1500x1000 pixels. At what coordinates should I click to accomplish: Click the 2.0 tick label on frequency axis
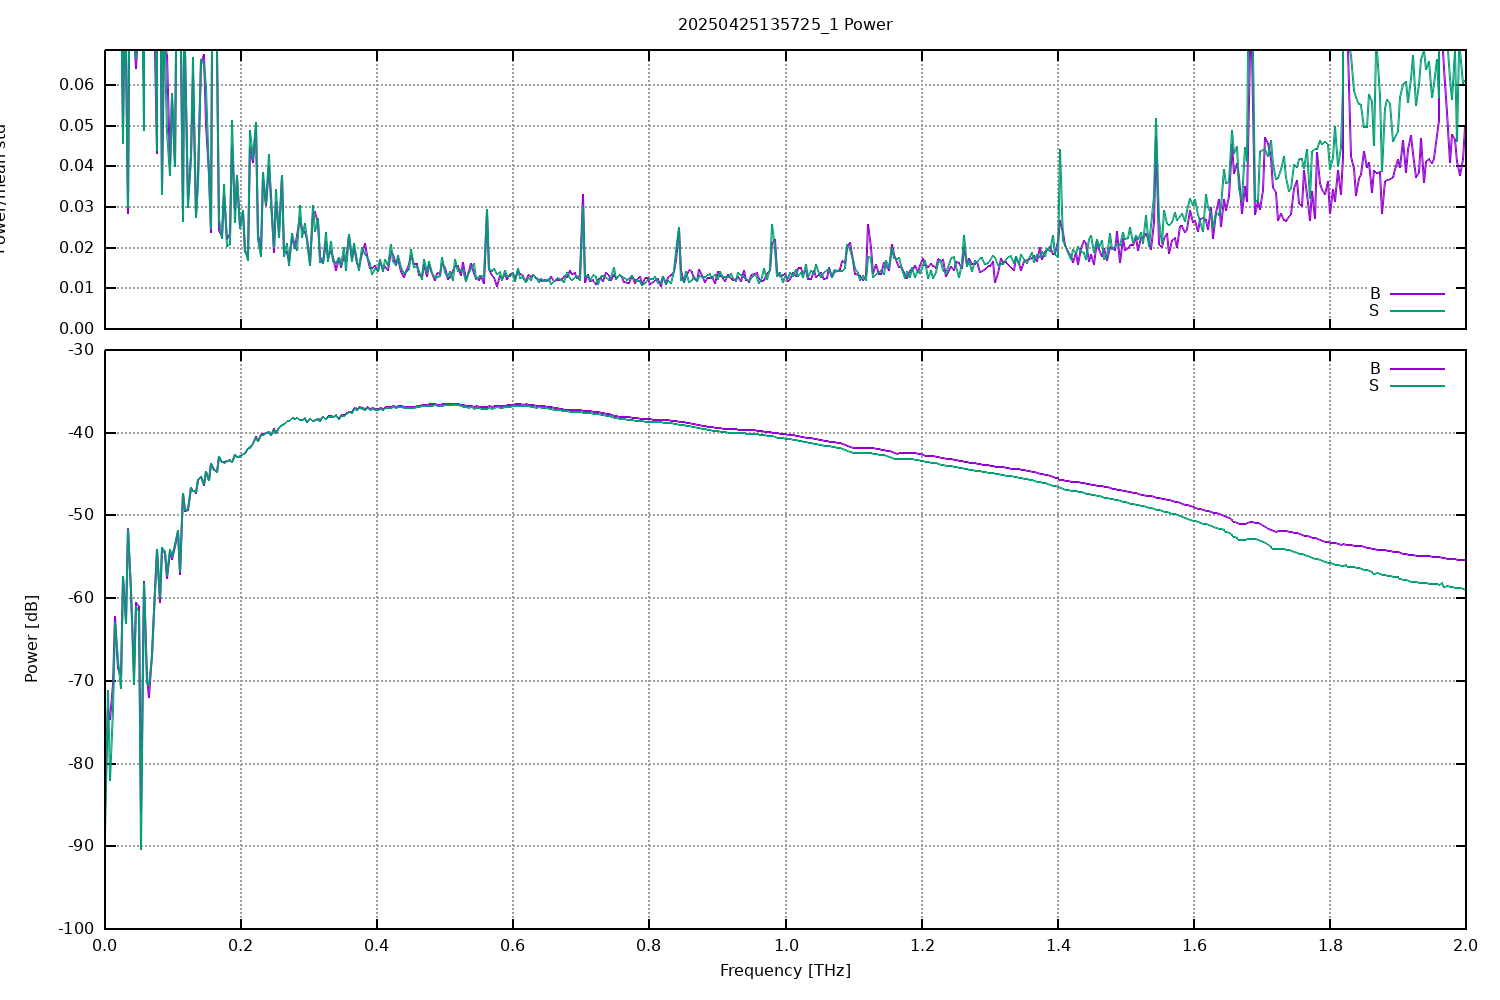click(1465, 944)
